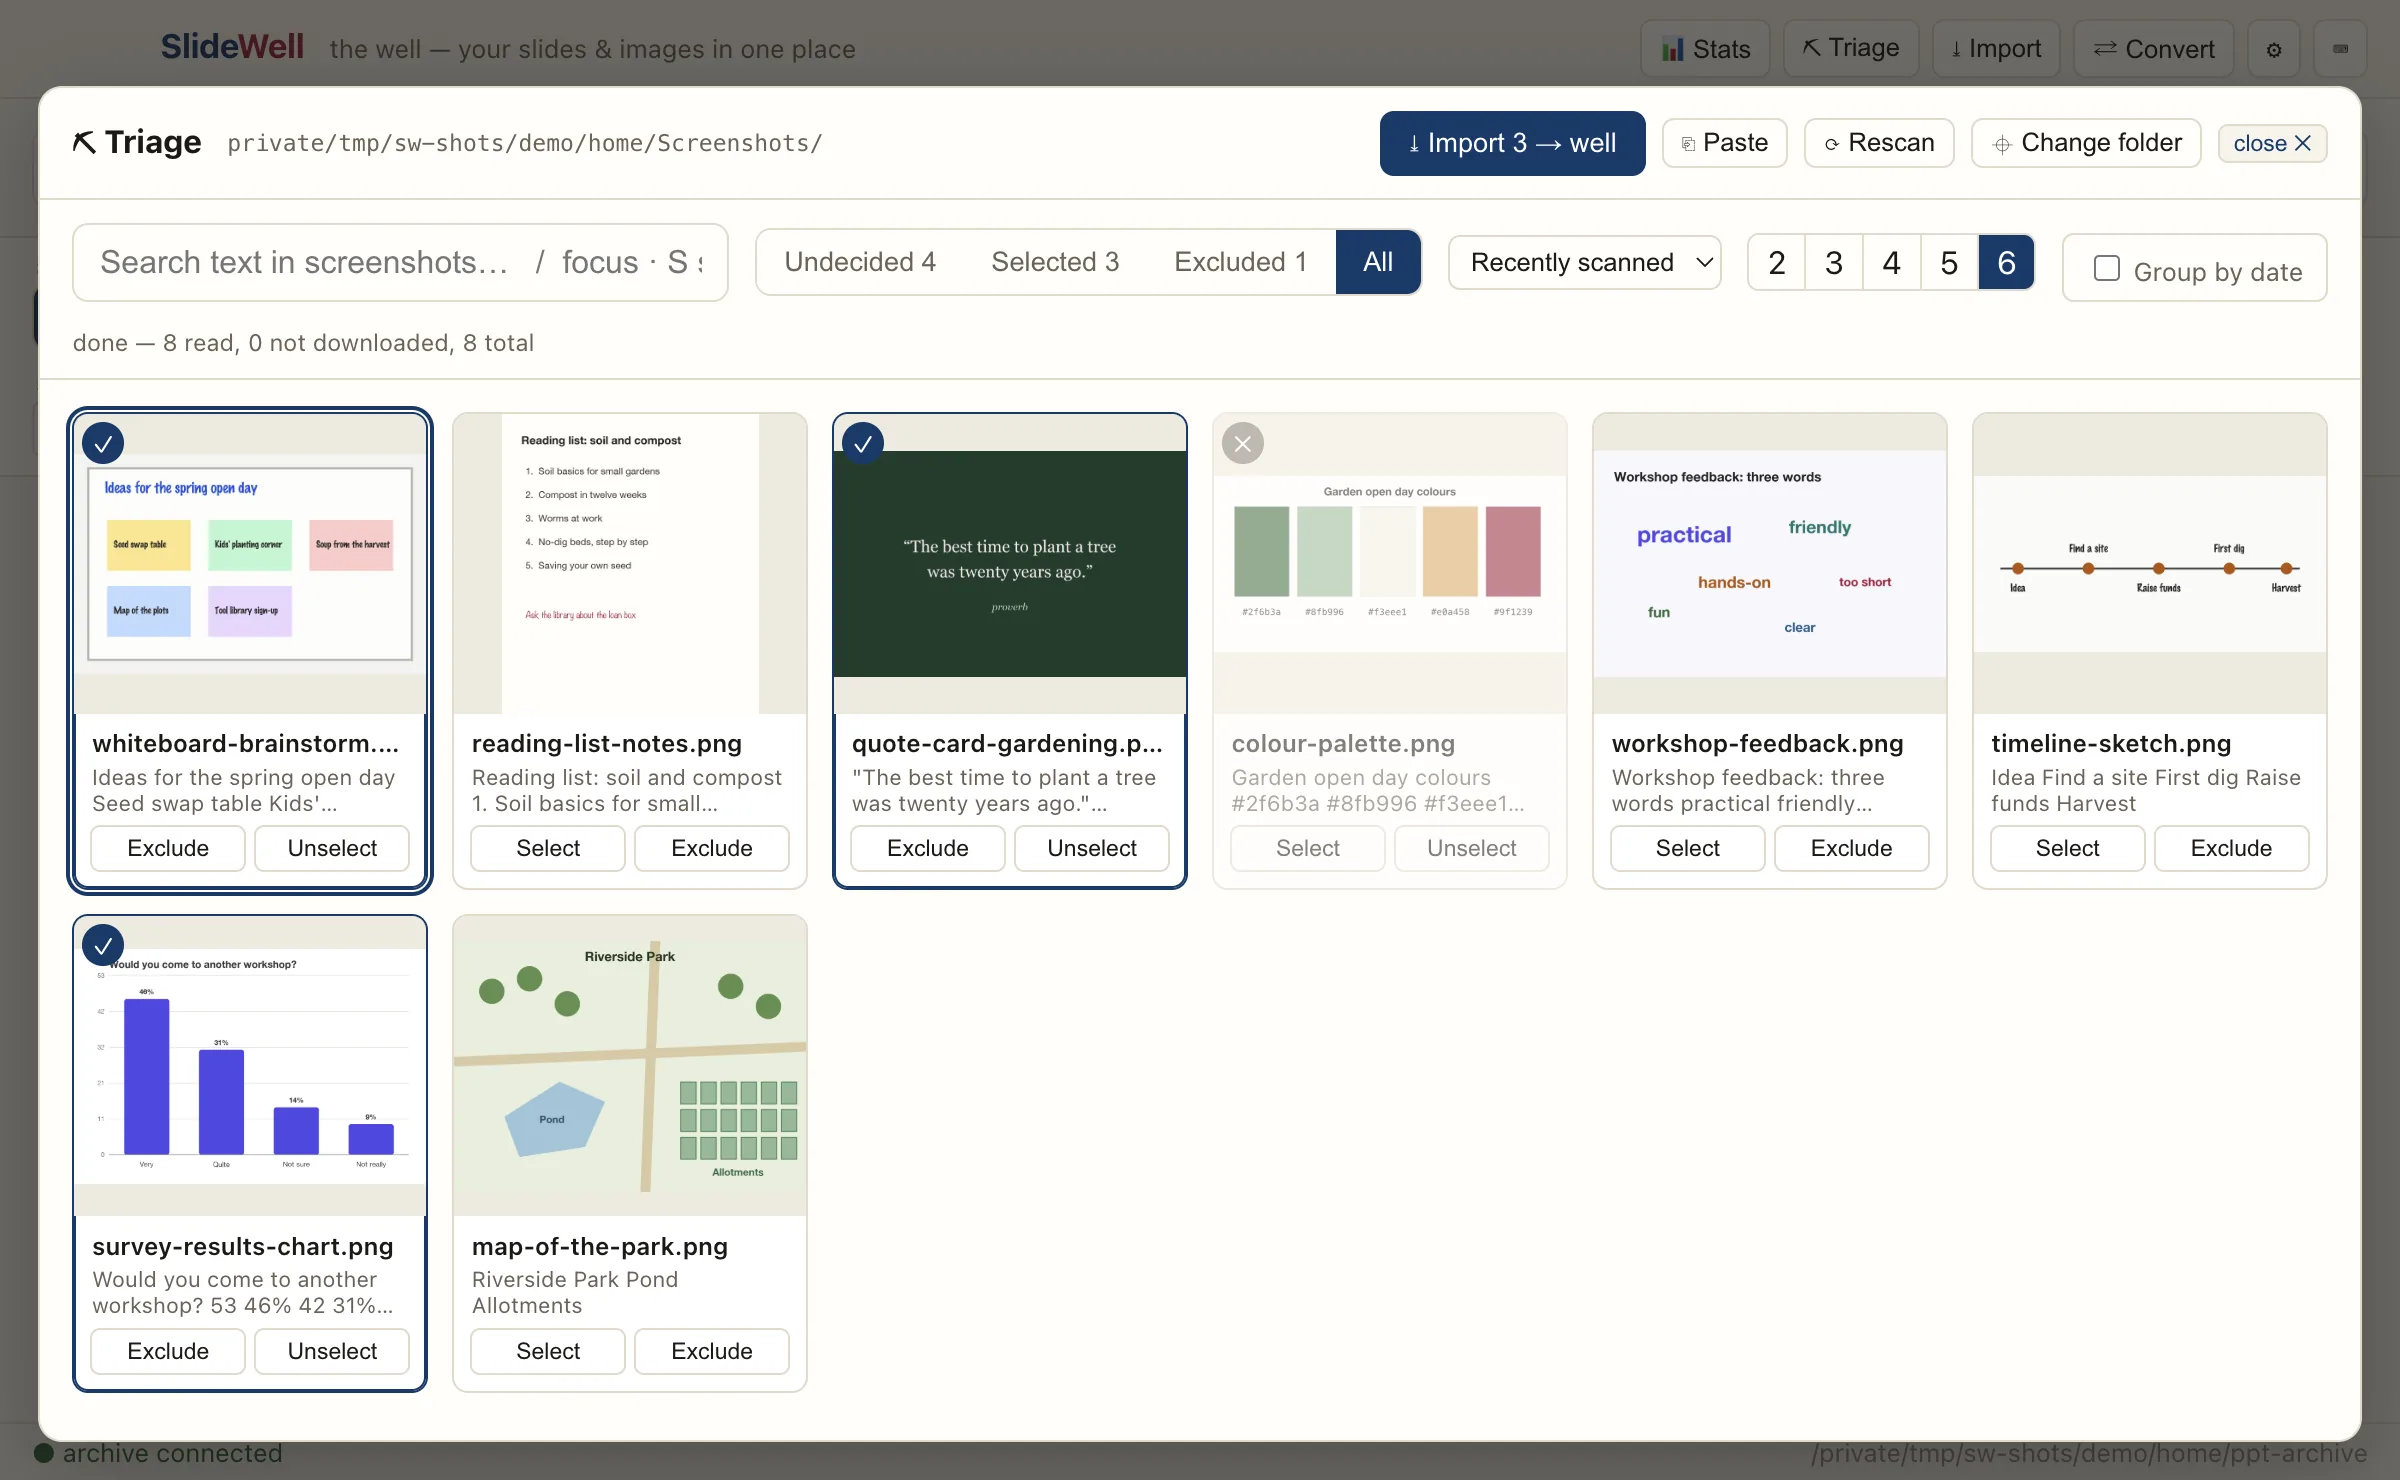This screenshot has height=1480, width=2400.
Task: Unselect quote-card-gardening screenshot
Action: pos(1092,848)
